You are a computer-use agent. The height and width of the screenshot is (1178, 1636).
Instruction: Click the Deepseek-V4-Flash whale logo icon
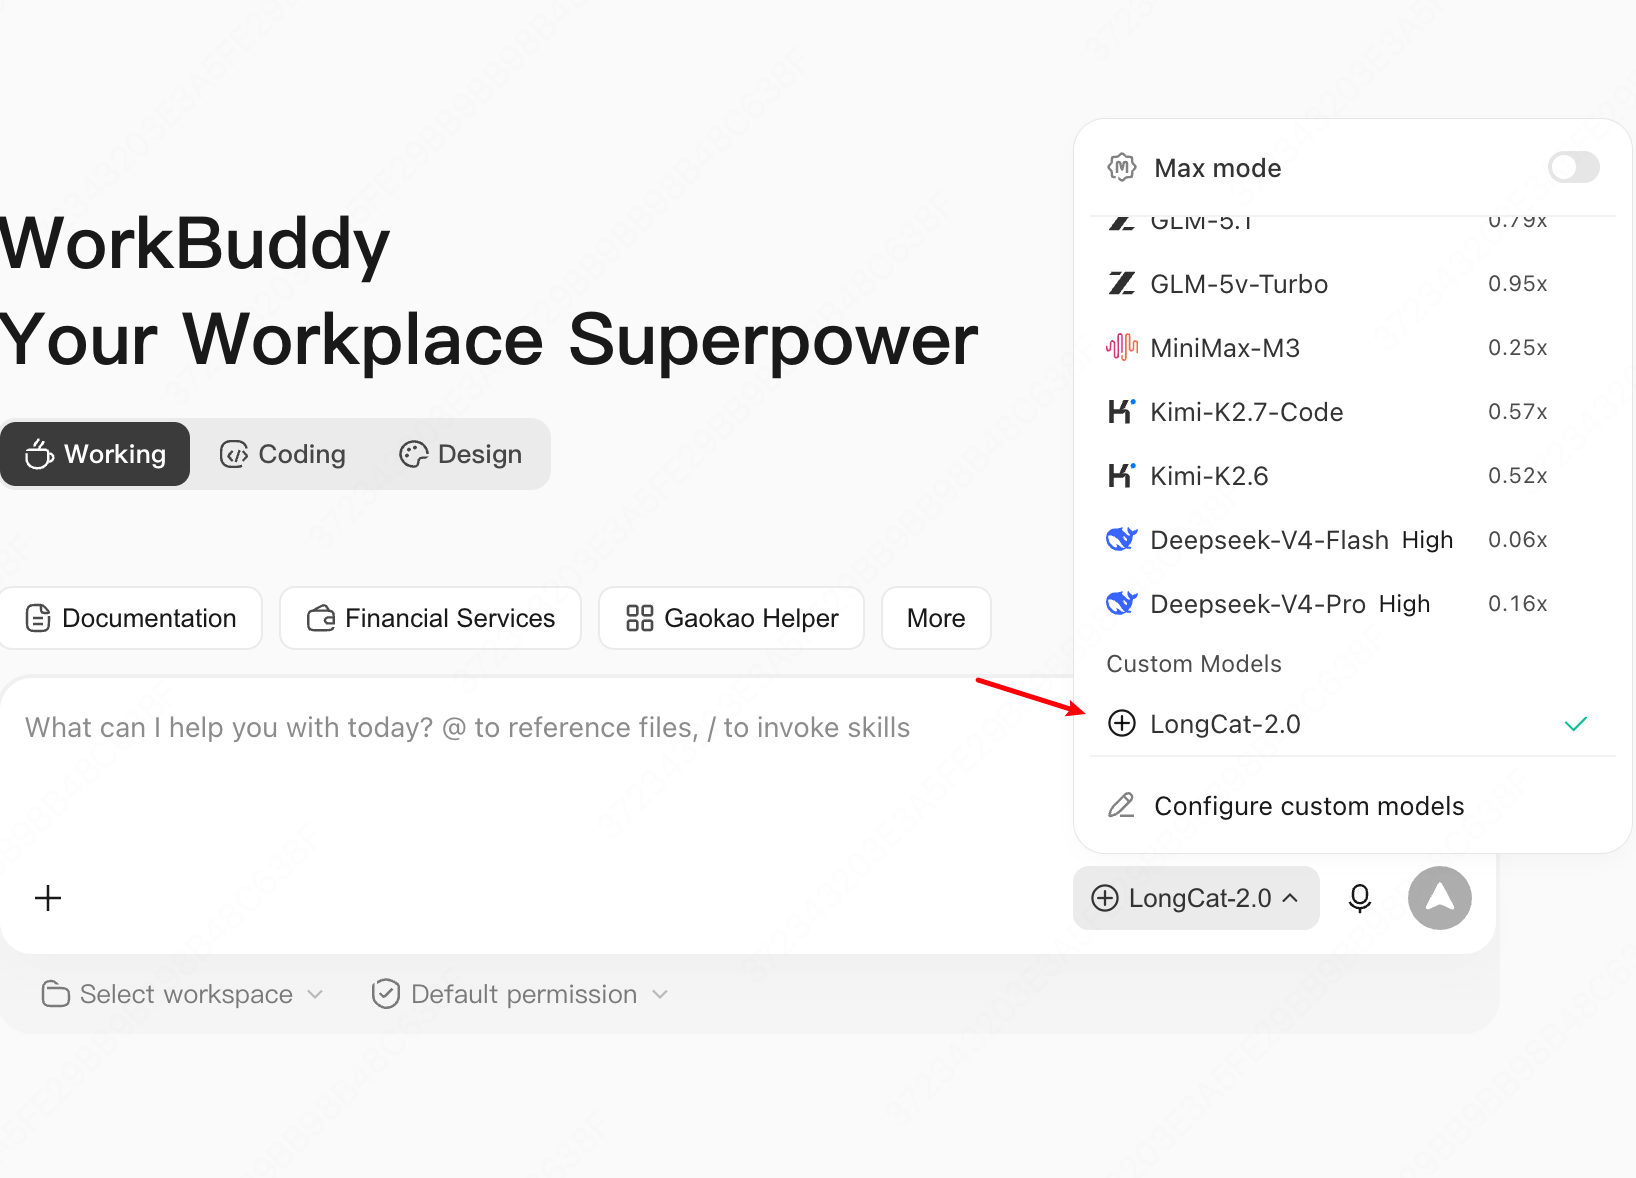[x=1122, y=539]
